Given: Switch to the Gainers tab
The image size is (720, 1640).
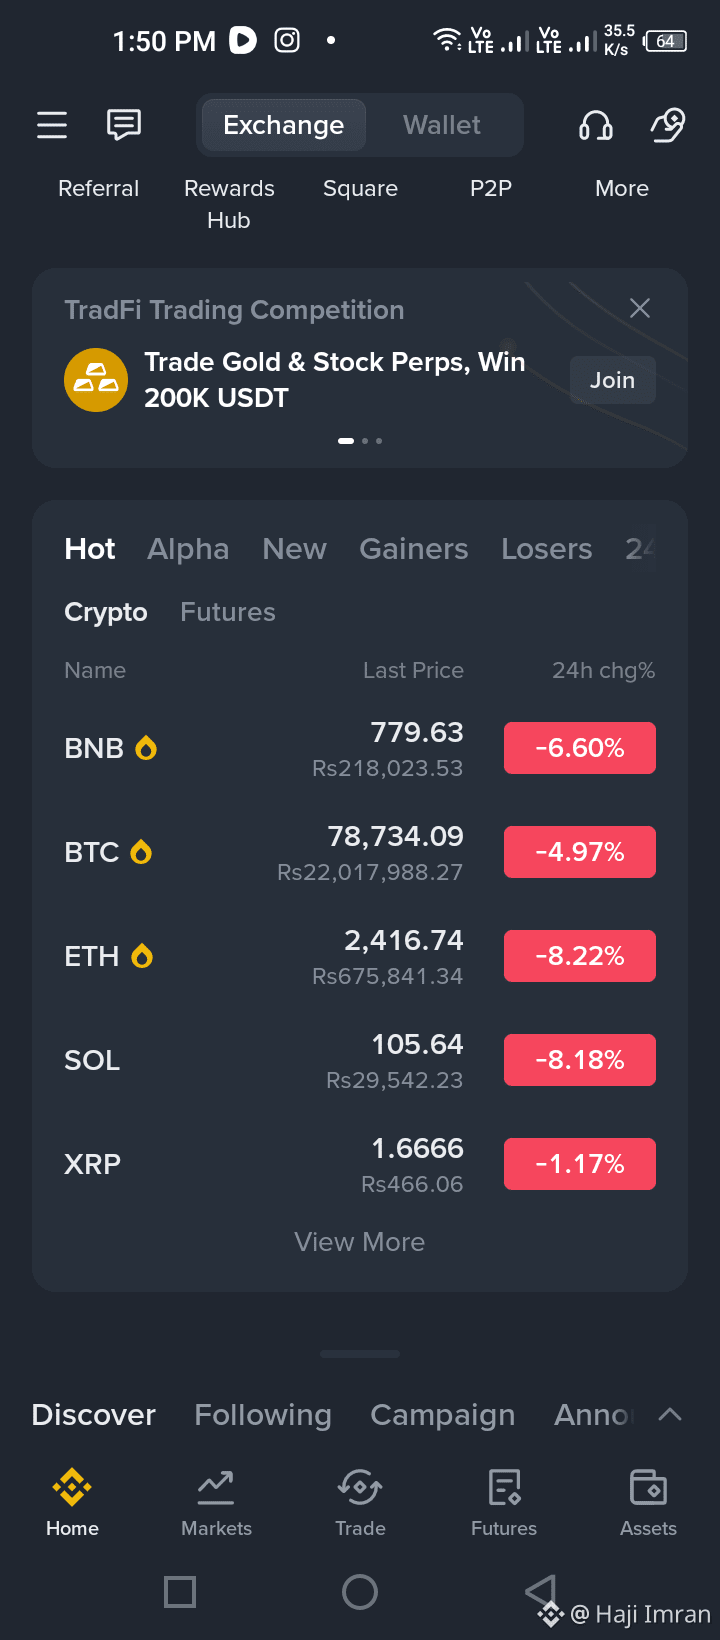Looking at the screenshot, I should [414, 549].
